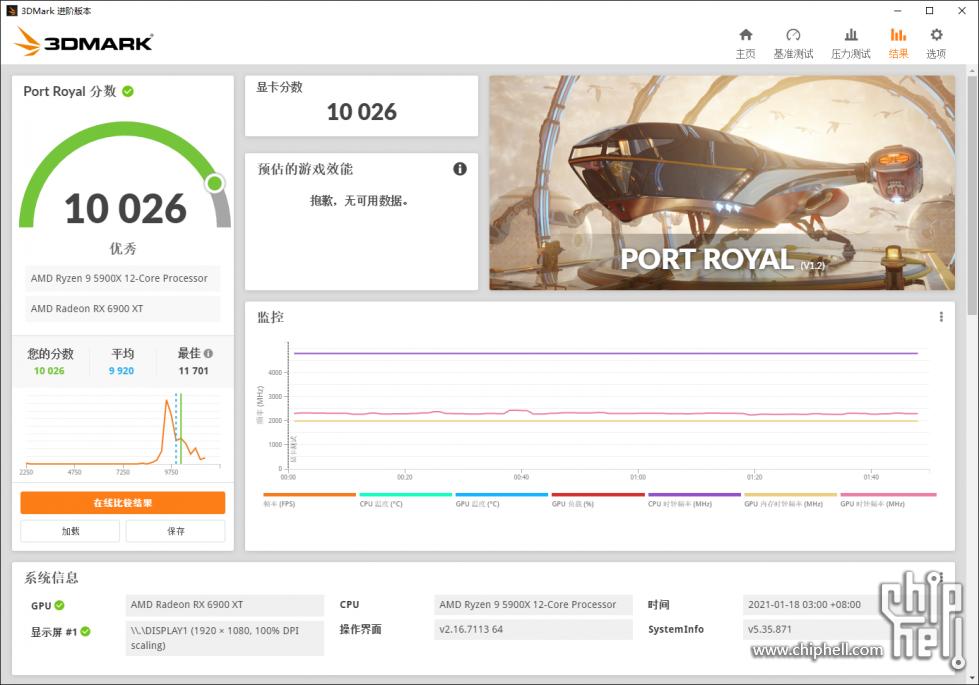
Task: Switch to the 主页 navigation tab
Action: coord(745,44)
